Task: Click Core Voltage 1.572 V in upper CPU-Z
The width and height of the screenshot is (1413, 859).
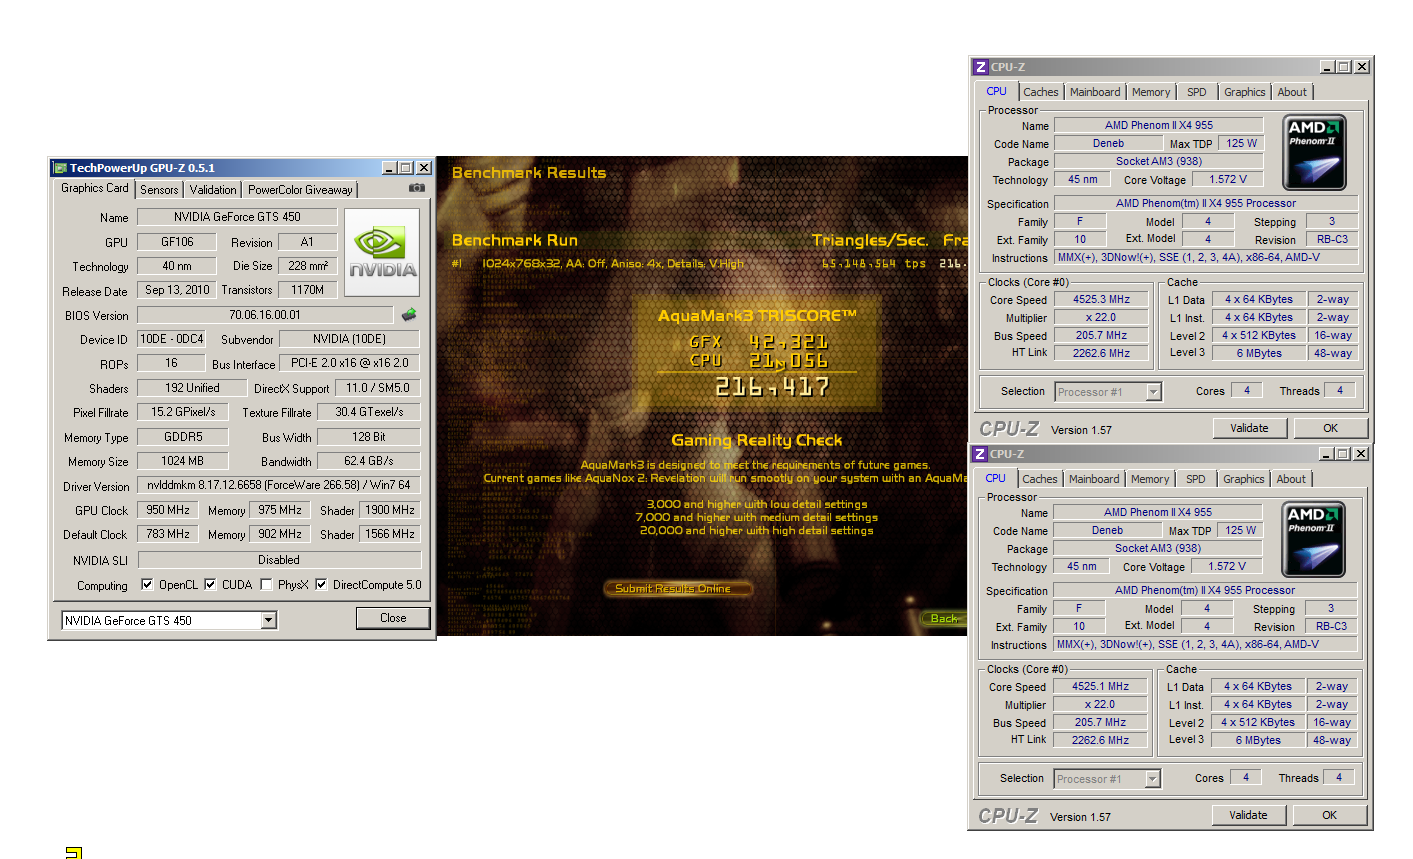Action: [x=1228, y=180]
